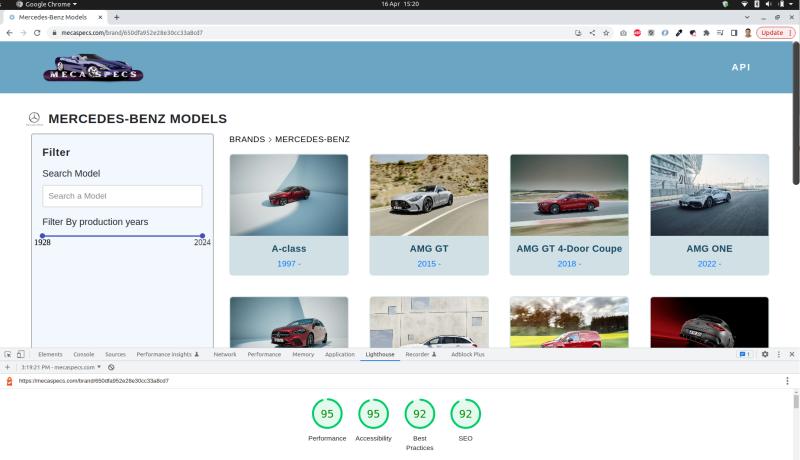The image size is (800, 460).
Task: Click the AMG GT model title
Action: pyautogui.click(x=429, y=249)
